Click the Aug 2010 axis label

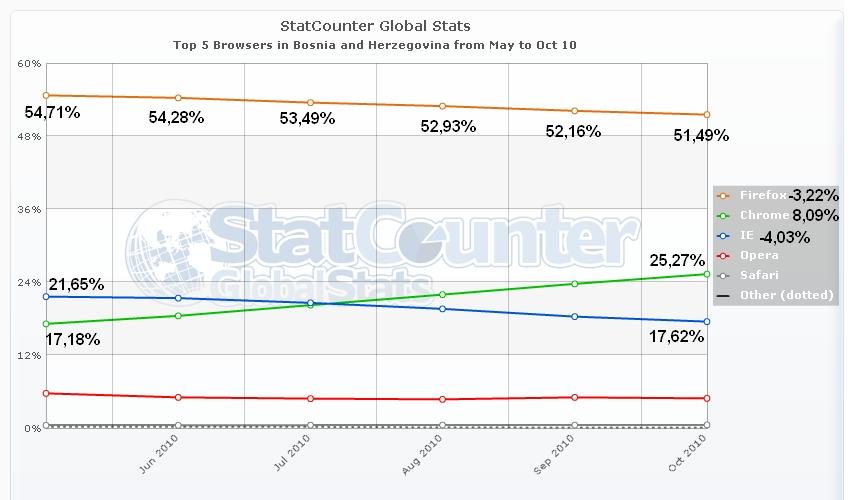(422, 455)
